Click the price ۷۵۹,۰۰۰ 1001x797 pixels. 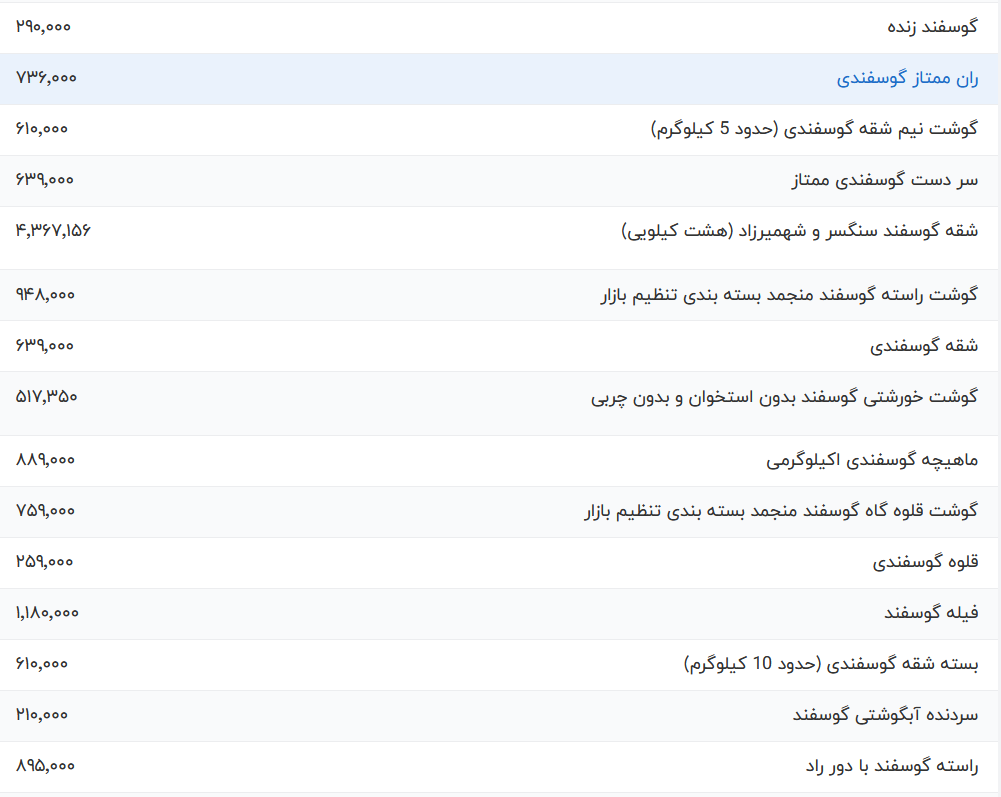coord(45,511)
